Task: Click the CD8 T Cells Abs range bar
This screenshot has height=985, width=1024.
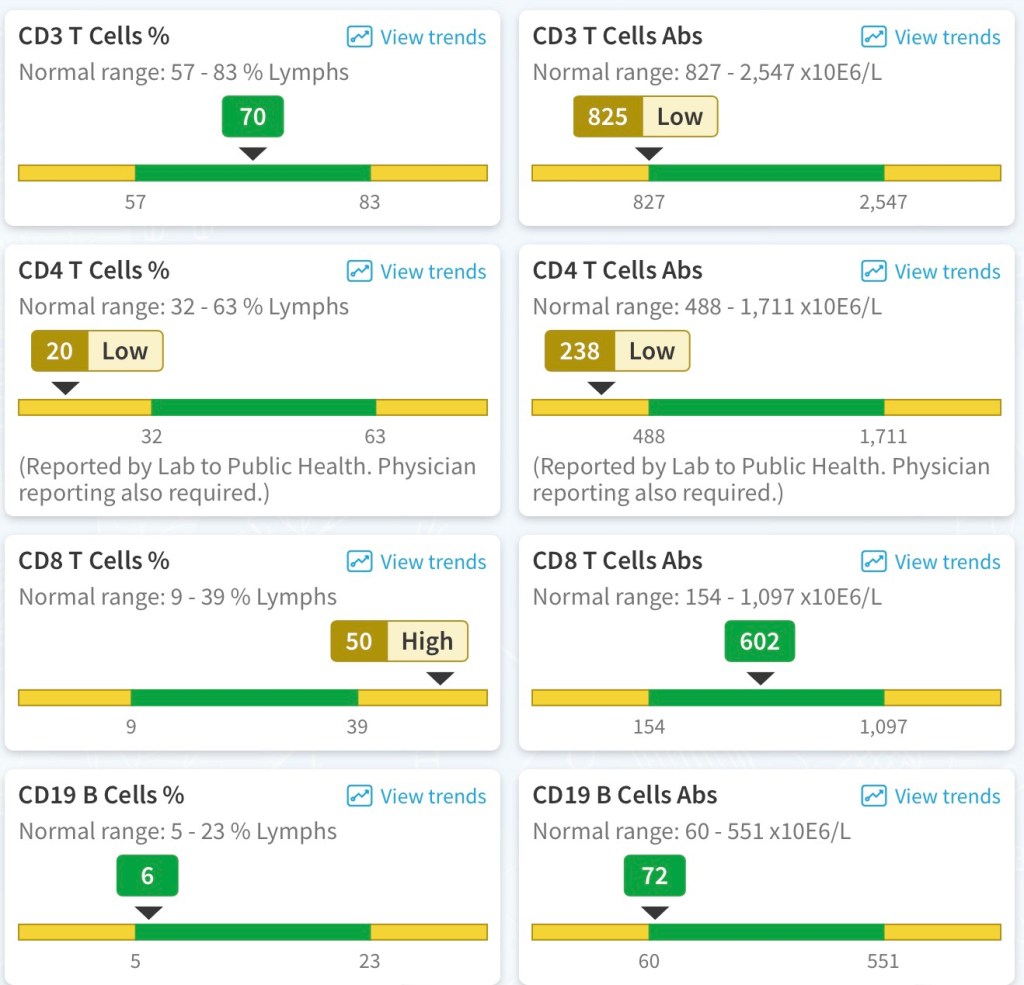Action: coord(766,697)
